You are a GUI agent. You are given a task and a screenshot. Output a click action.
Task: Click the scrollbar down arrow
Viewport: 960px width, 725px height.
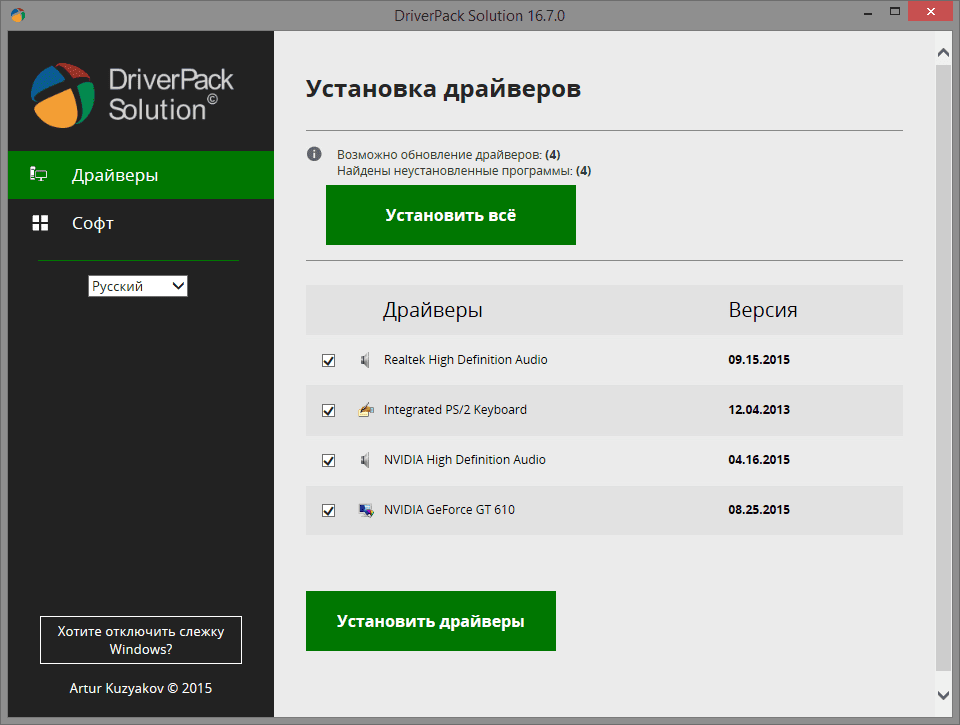coord(944,694)
